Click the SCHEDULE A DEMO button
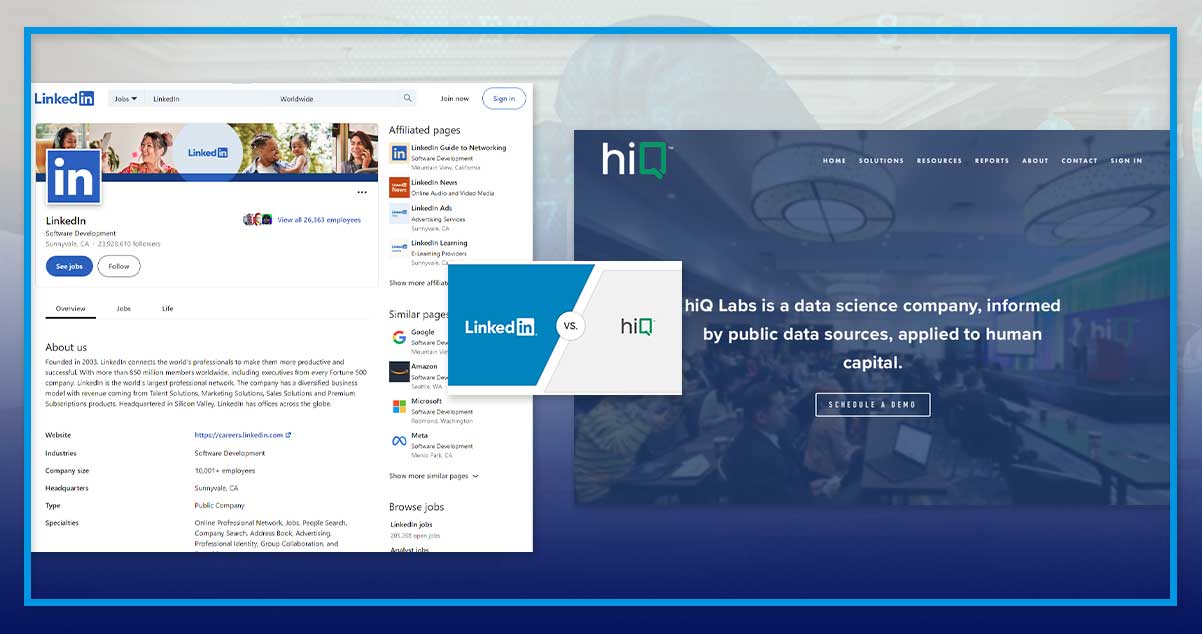Screen dimensions: 1202x634 point(873,404)
